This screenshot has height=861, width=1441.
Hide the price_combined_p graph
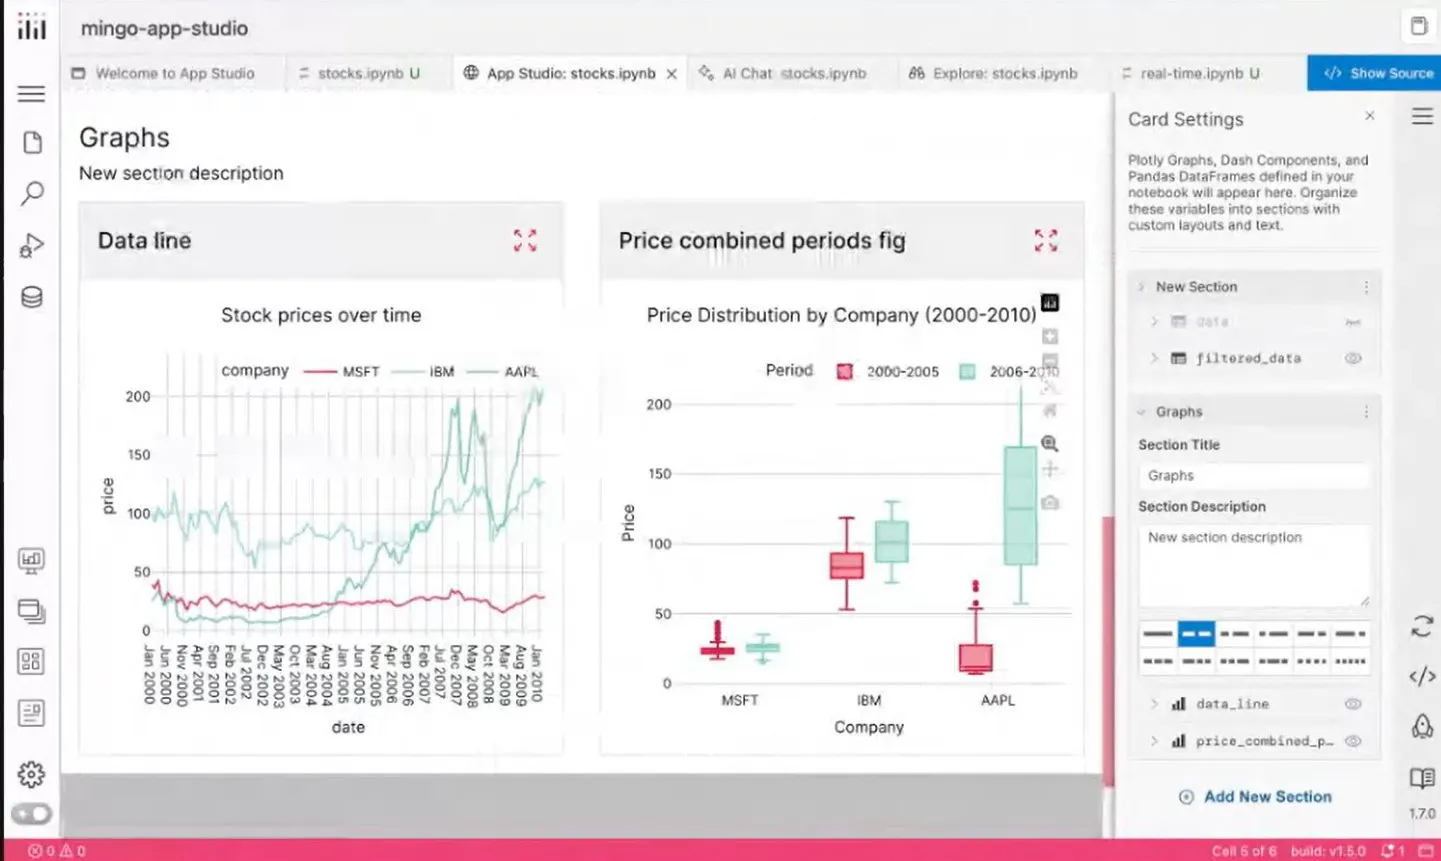[1353, 741]
